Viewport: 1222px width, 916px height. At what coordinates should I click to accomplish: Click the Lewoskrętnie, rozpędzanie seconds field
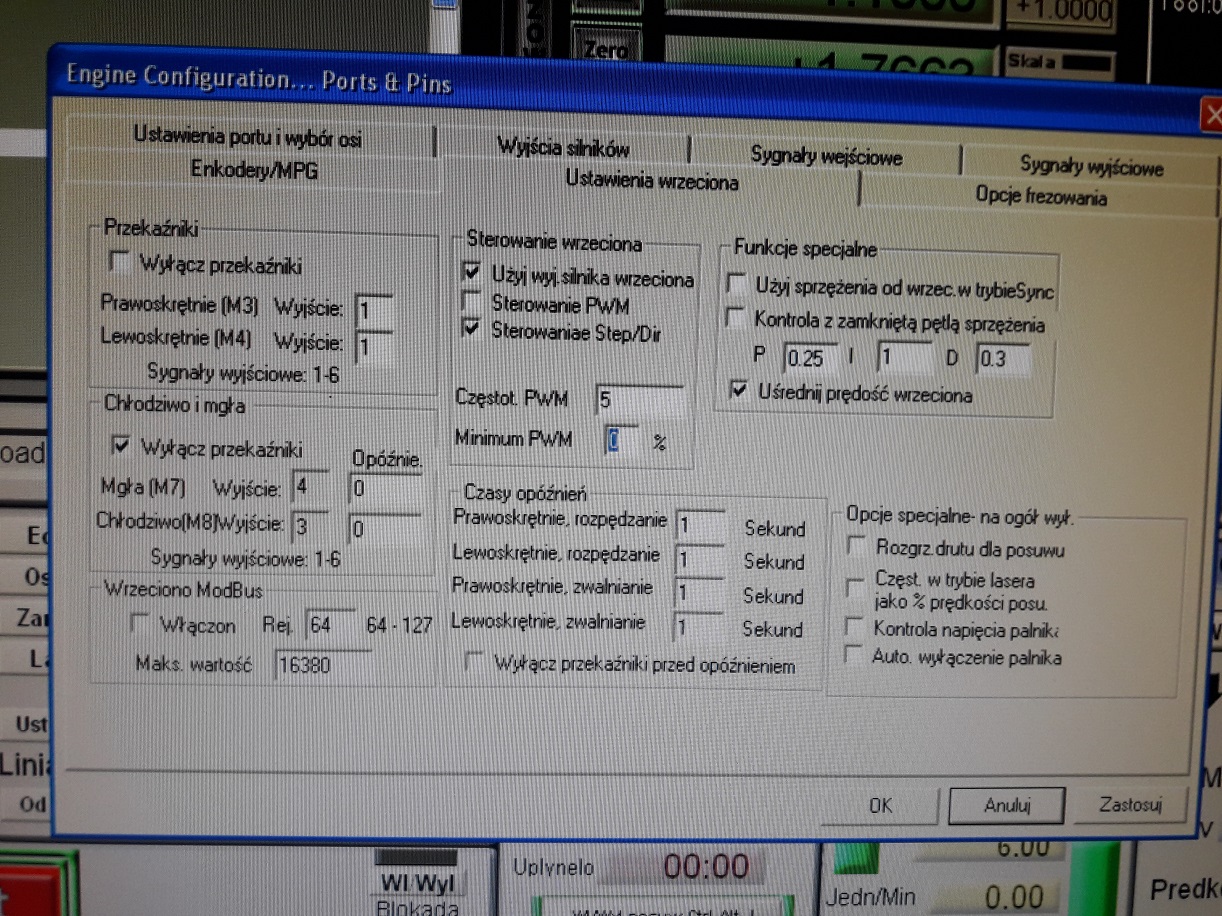700,558
